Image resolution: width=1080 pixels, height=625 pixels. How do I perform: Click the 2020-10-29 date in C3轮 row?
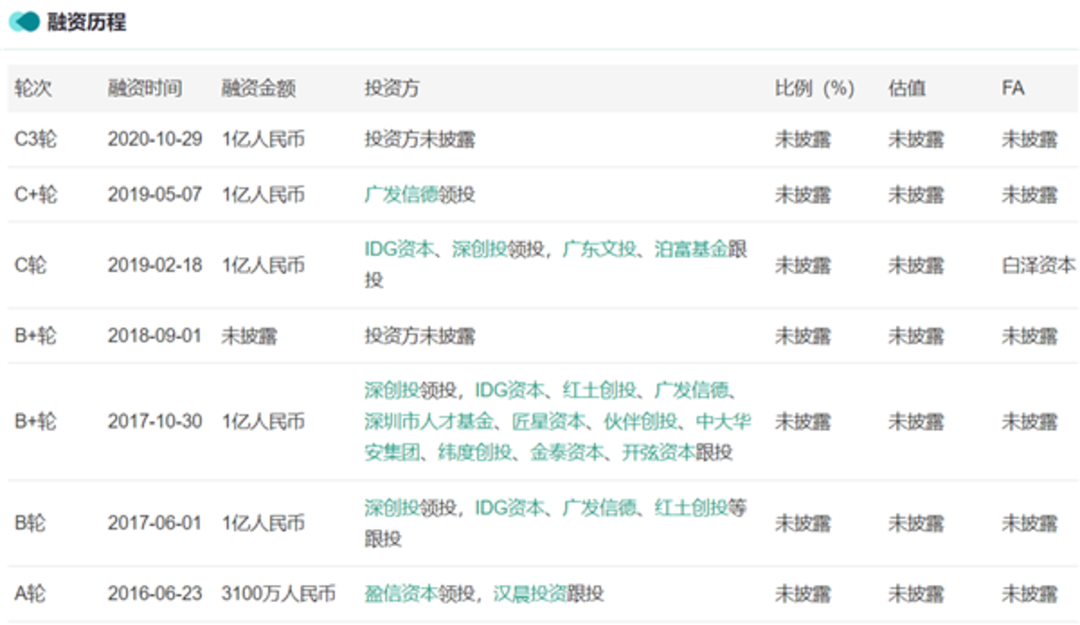[154, 140]
